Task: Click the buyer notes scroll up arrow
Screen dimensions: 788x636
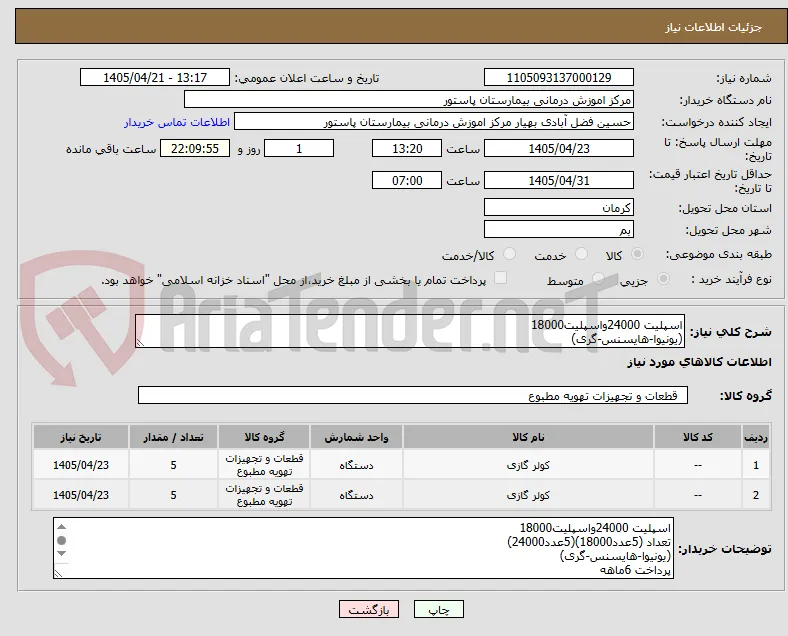Action: 61,526
